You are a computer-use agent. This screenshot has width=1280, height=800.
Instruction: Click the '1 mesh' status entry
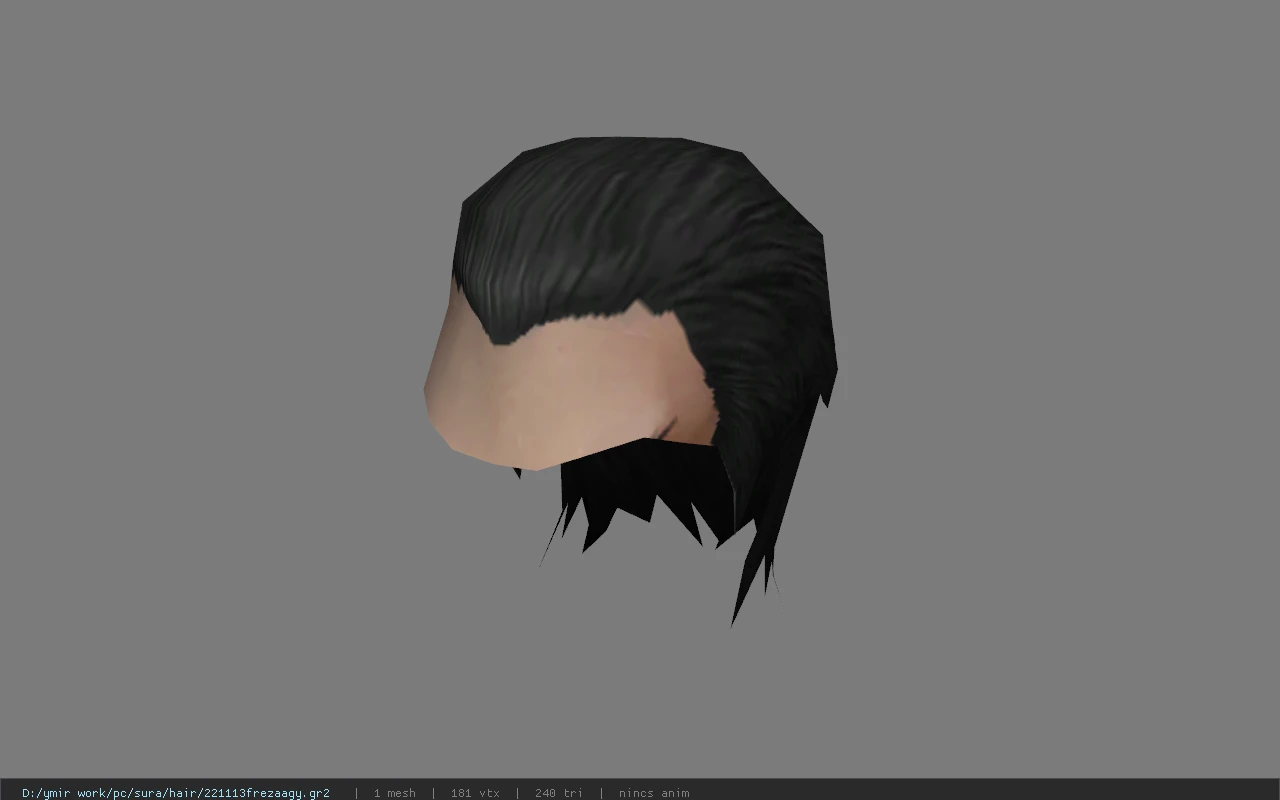[394, 793]
